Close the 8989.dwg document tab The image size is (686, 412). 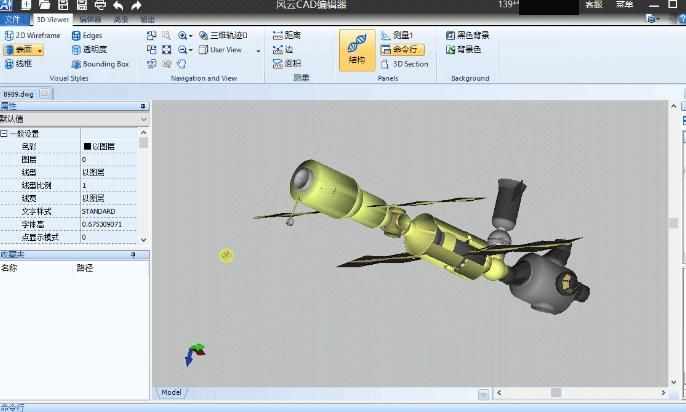tap(44, 93)
